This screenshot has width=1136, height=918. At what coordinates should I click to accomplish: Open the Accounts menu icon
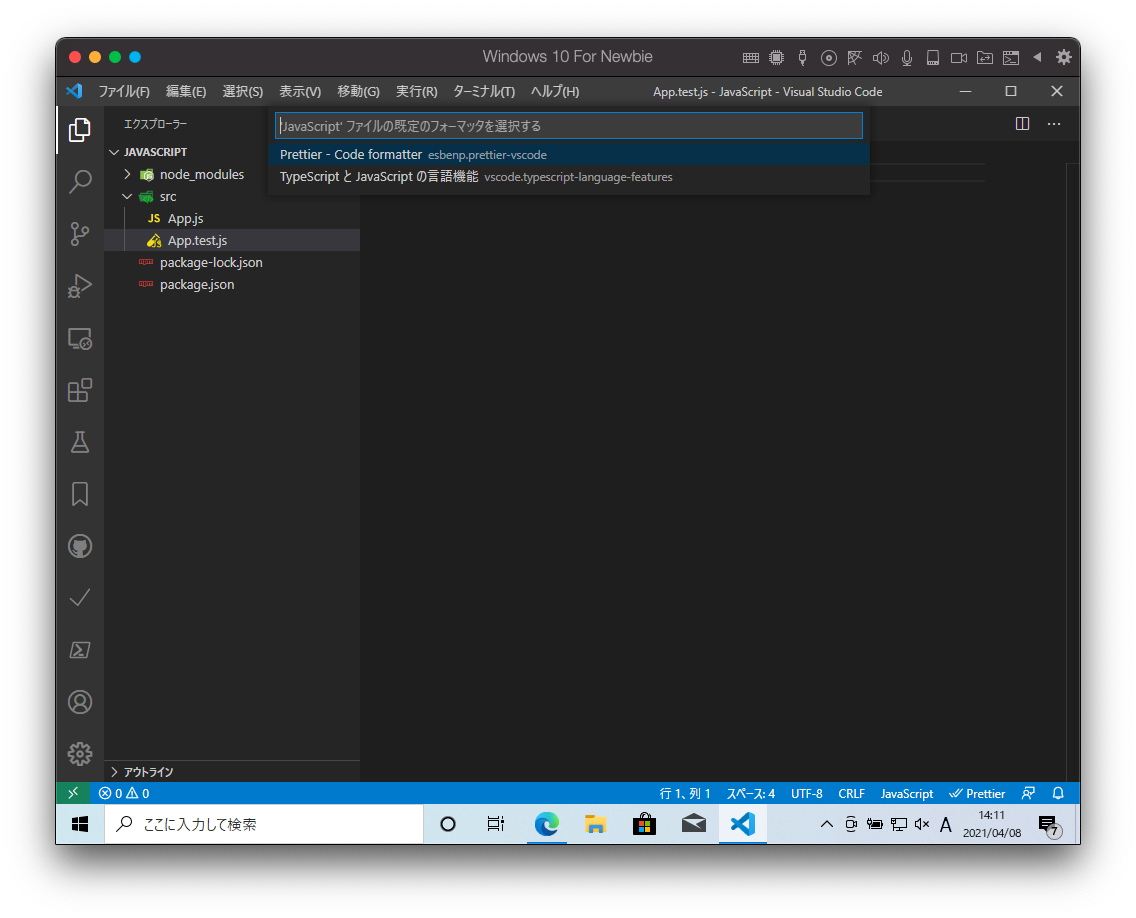80,702
